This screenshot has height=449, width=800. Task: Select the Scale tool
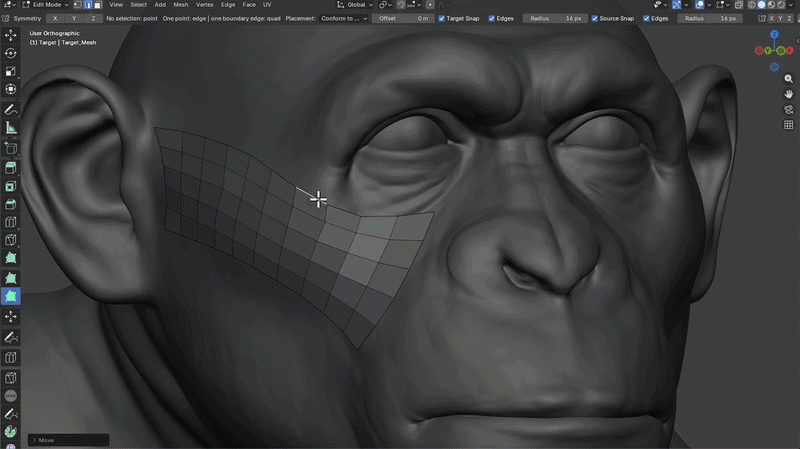click(x=11, y=71)
